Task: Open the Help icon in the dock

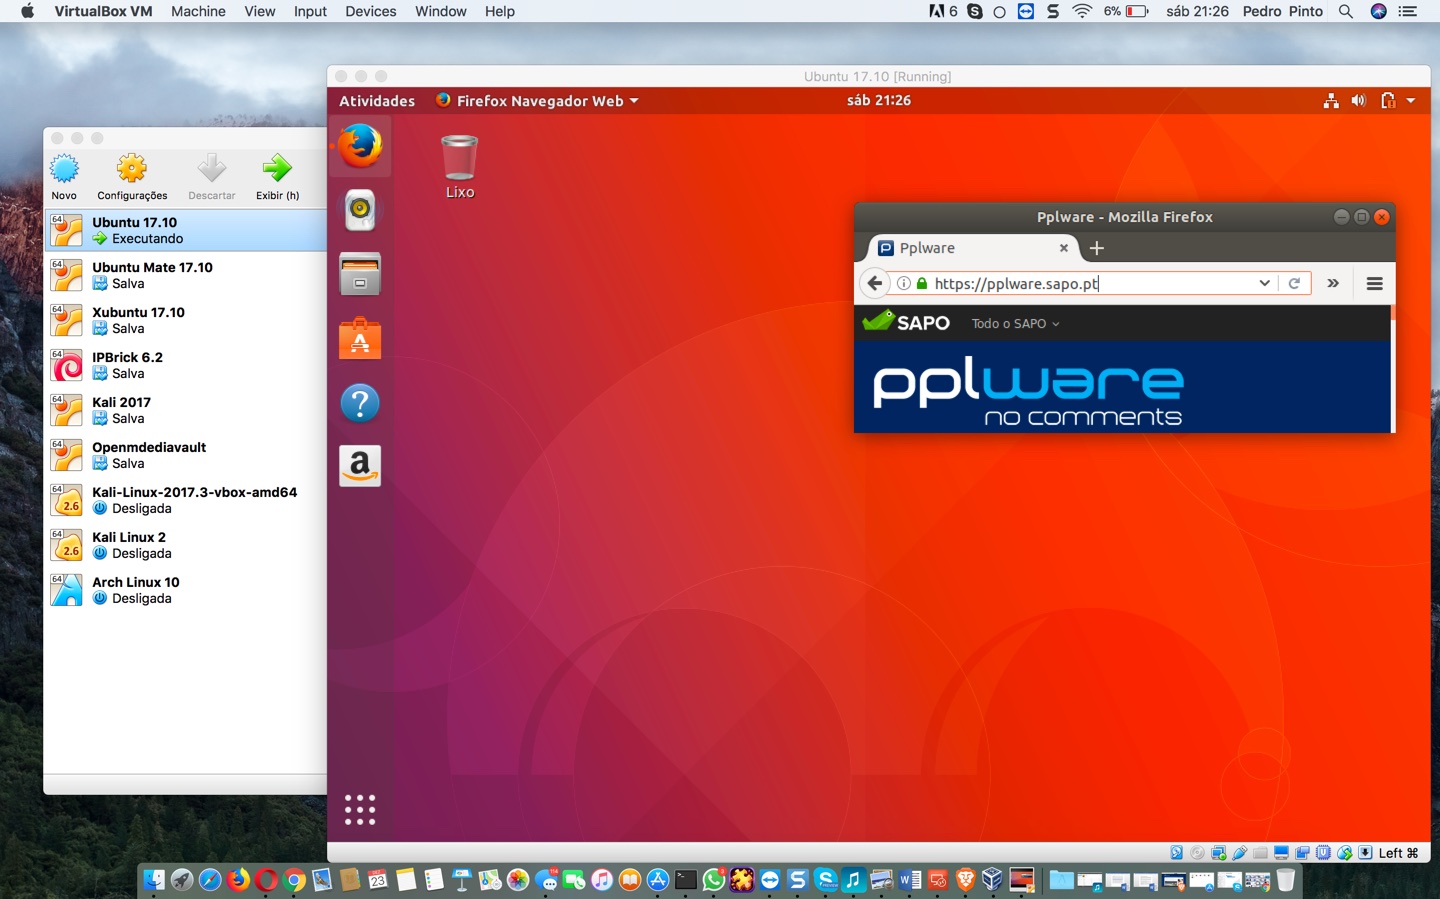Action: click(359, 403)
